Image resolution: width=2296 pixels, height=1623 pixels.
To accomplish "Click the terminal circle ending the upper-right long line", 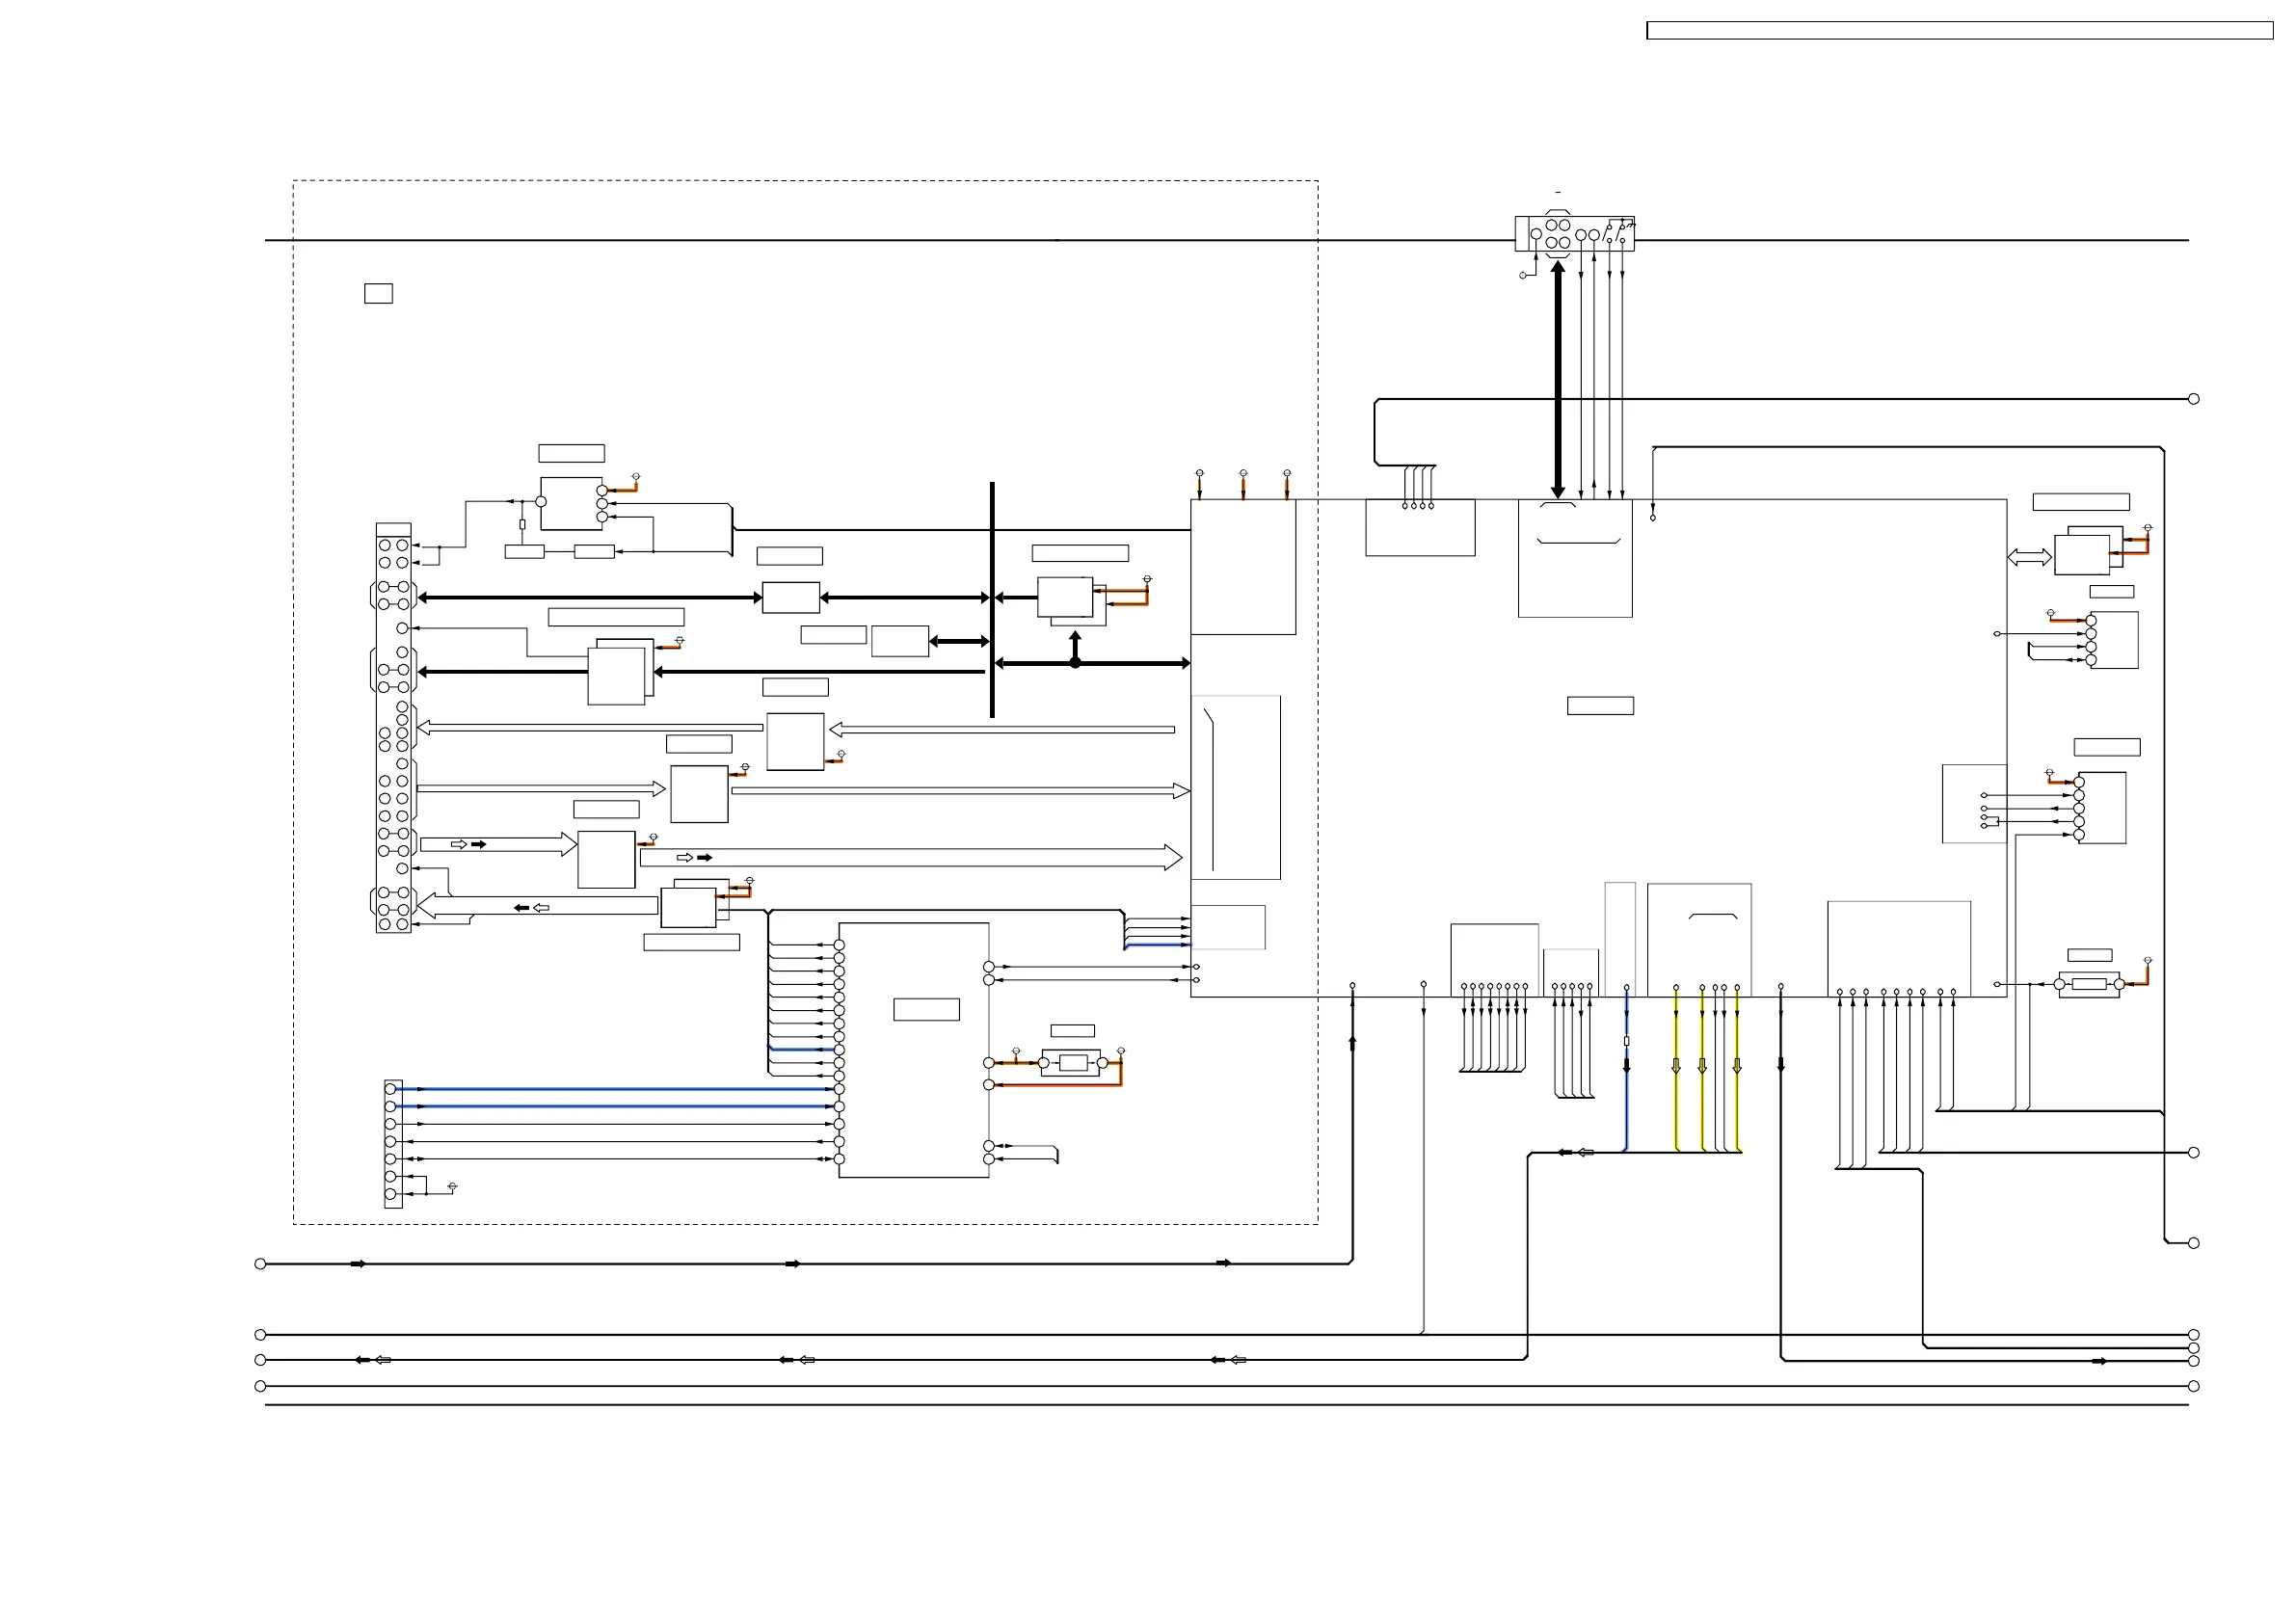I will point(2193,399).
